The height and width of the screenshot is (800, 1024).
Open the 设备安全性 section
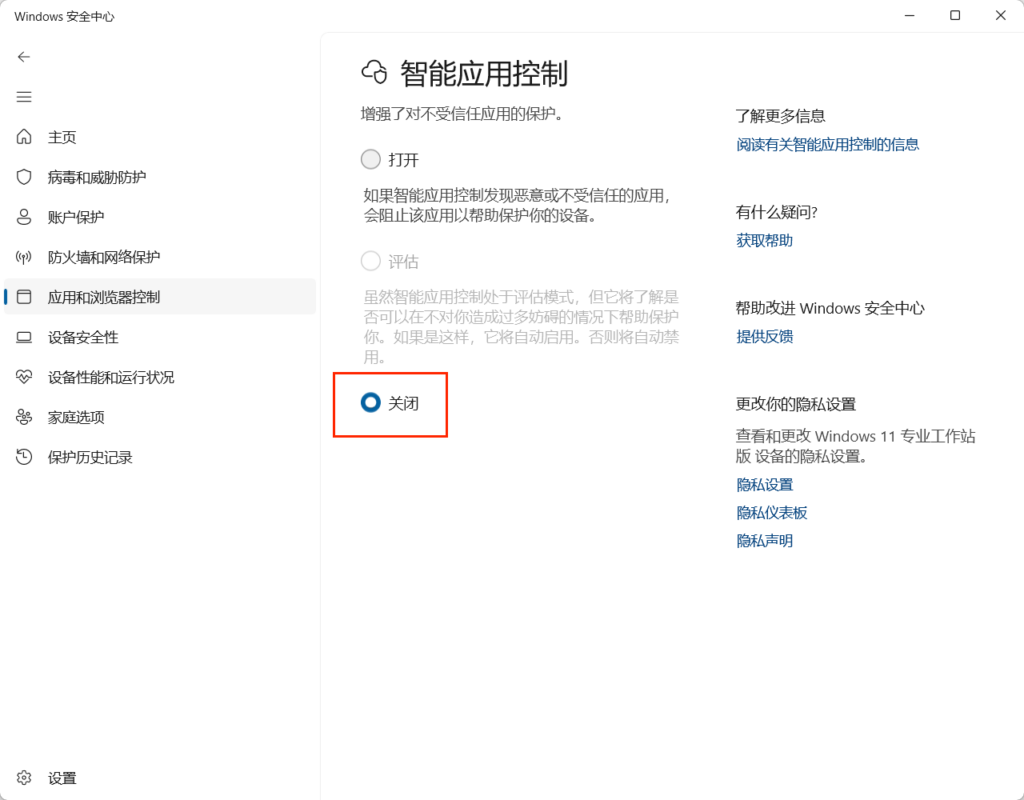click(x=160, y=337)
